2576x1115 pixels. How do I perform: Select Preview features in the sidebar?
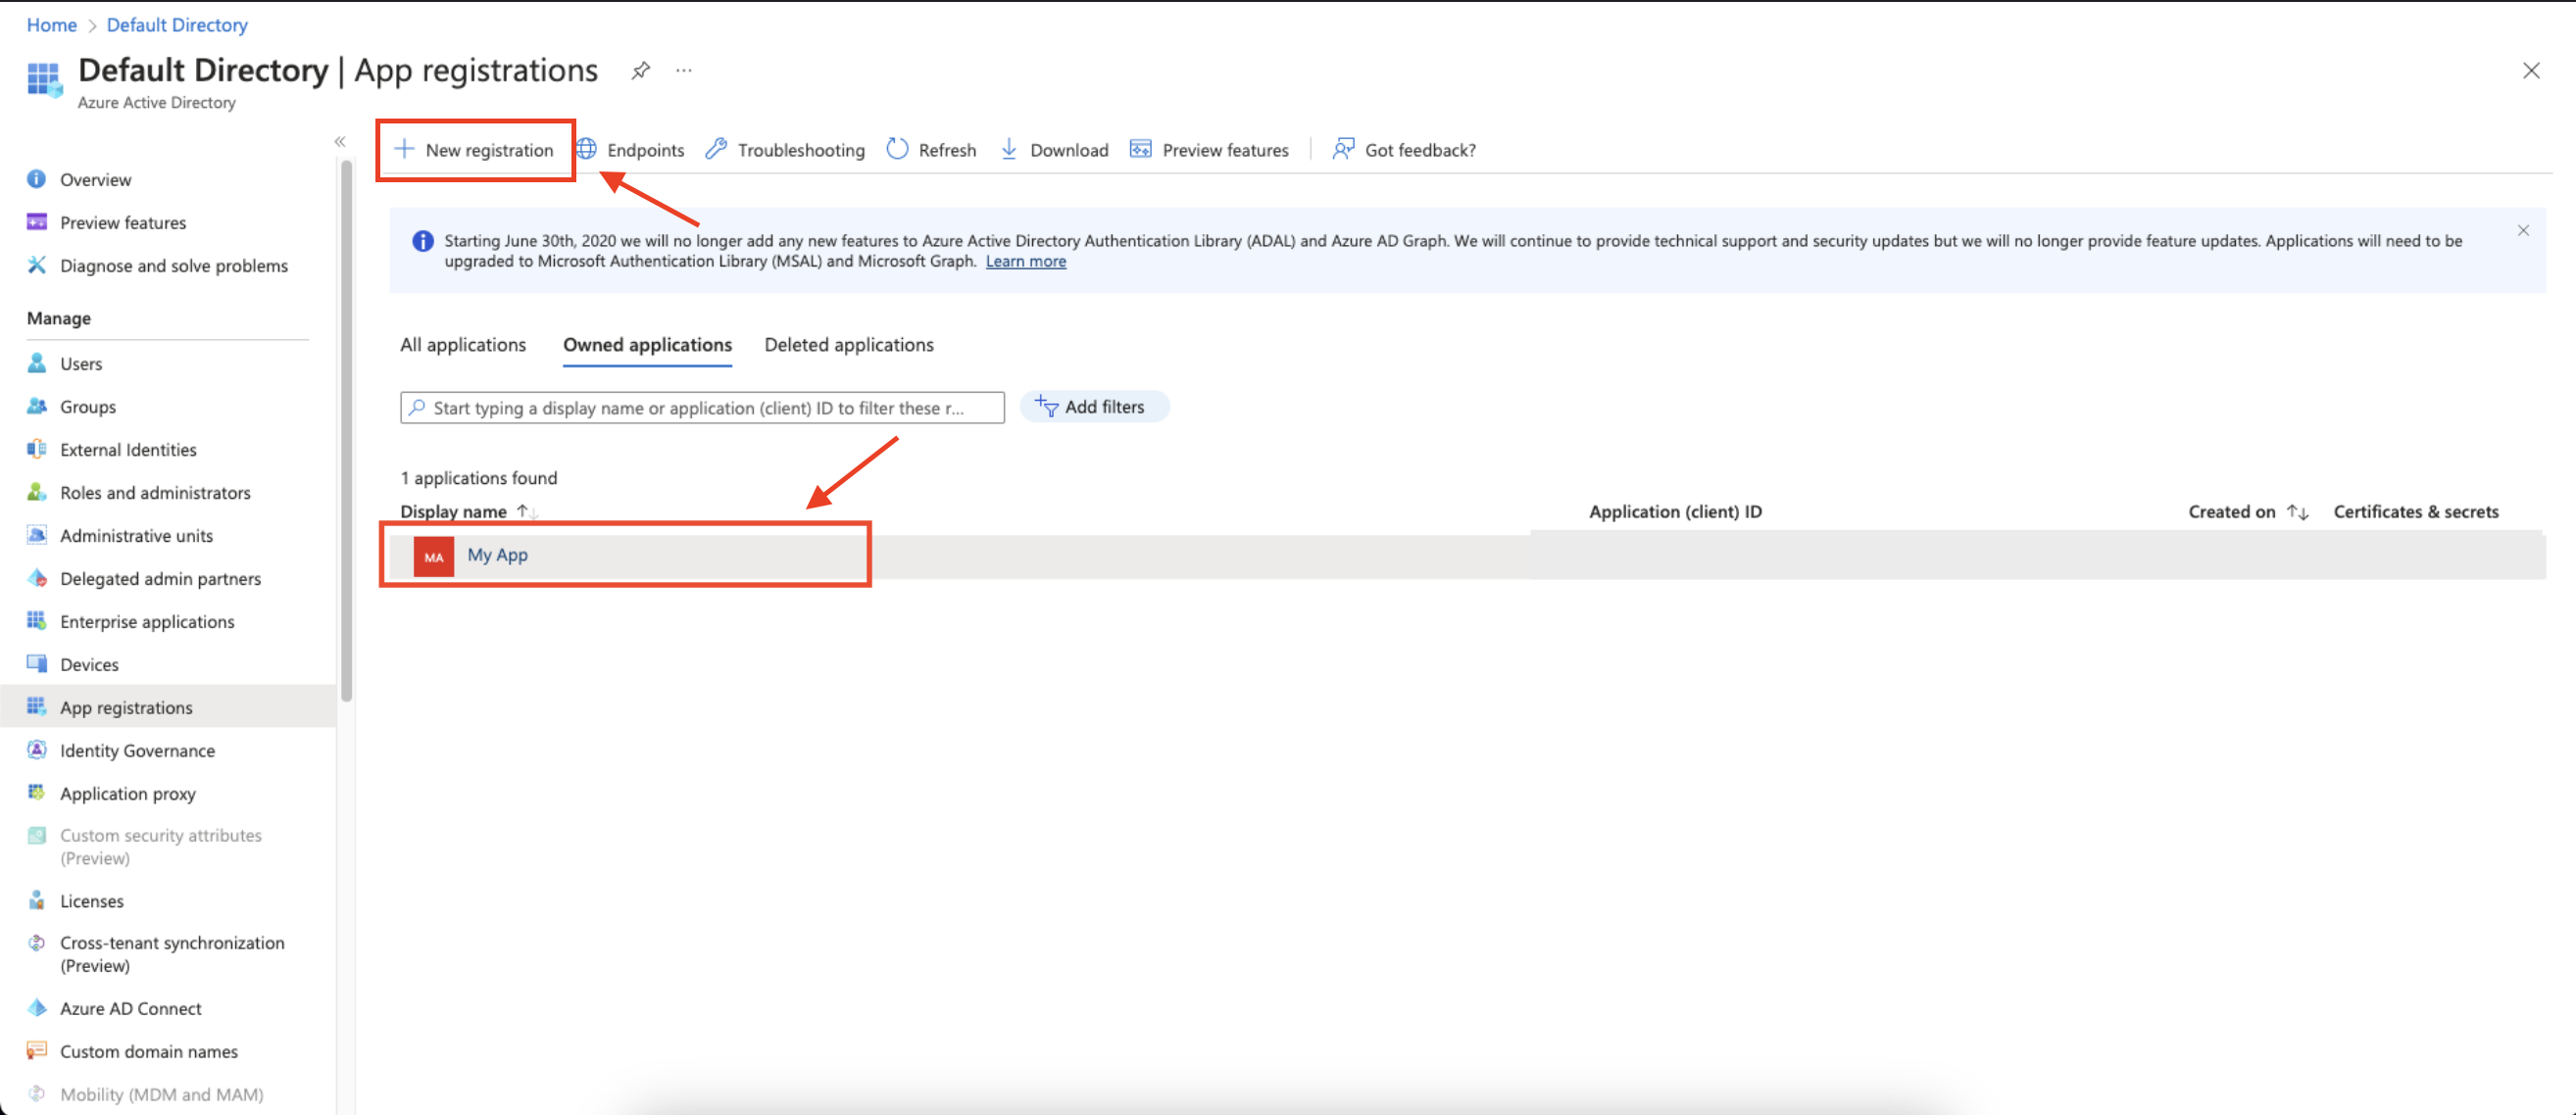[123, 222]
